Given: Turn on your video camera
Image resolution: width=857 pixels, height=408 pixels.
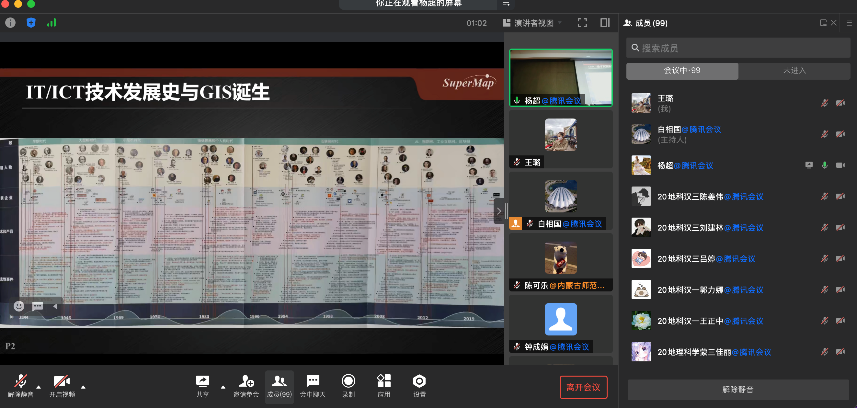Looking at the screenshot, I should (62, 383).
